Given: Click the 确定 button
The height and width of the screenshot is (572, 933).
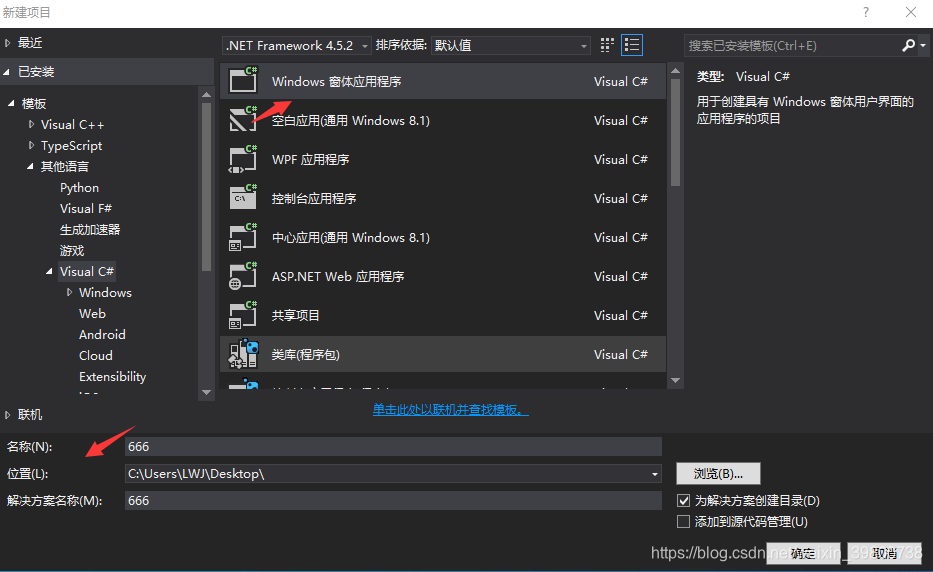Looking at the screenshot, I should tap(803, 554).
